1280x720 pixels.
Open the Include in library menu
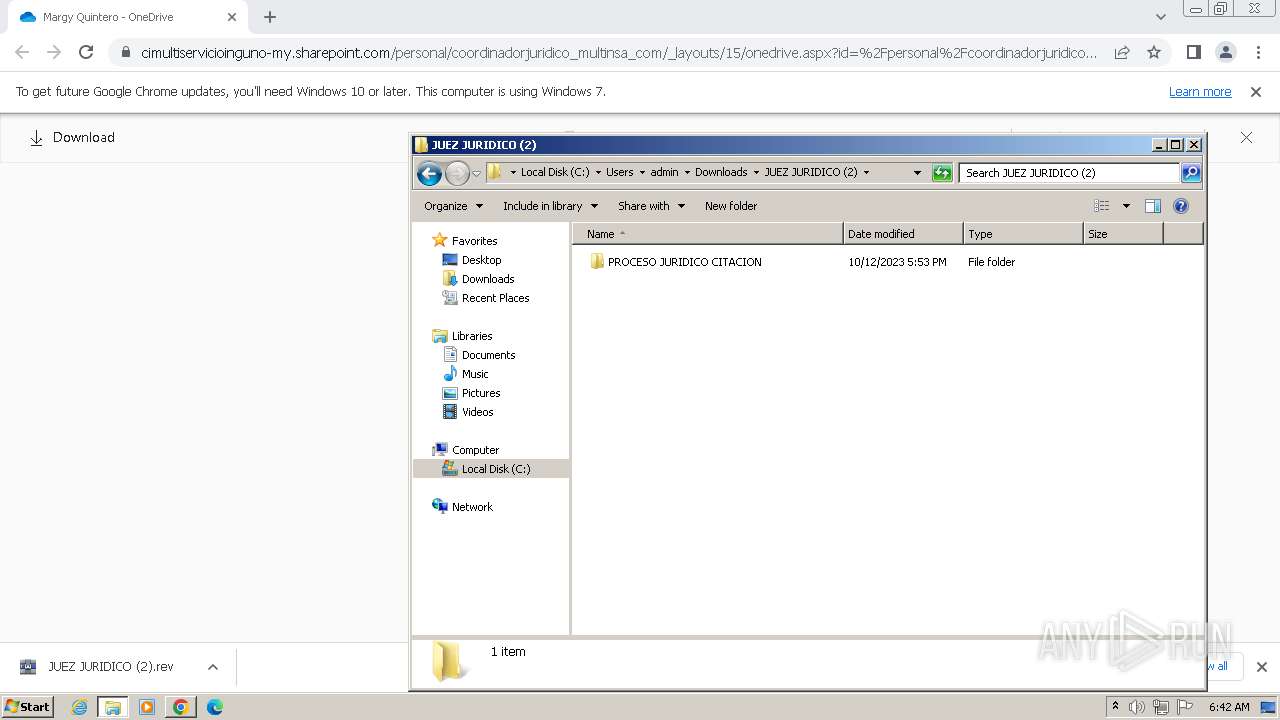(x=550, y=206)
